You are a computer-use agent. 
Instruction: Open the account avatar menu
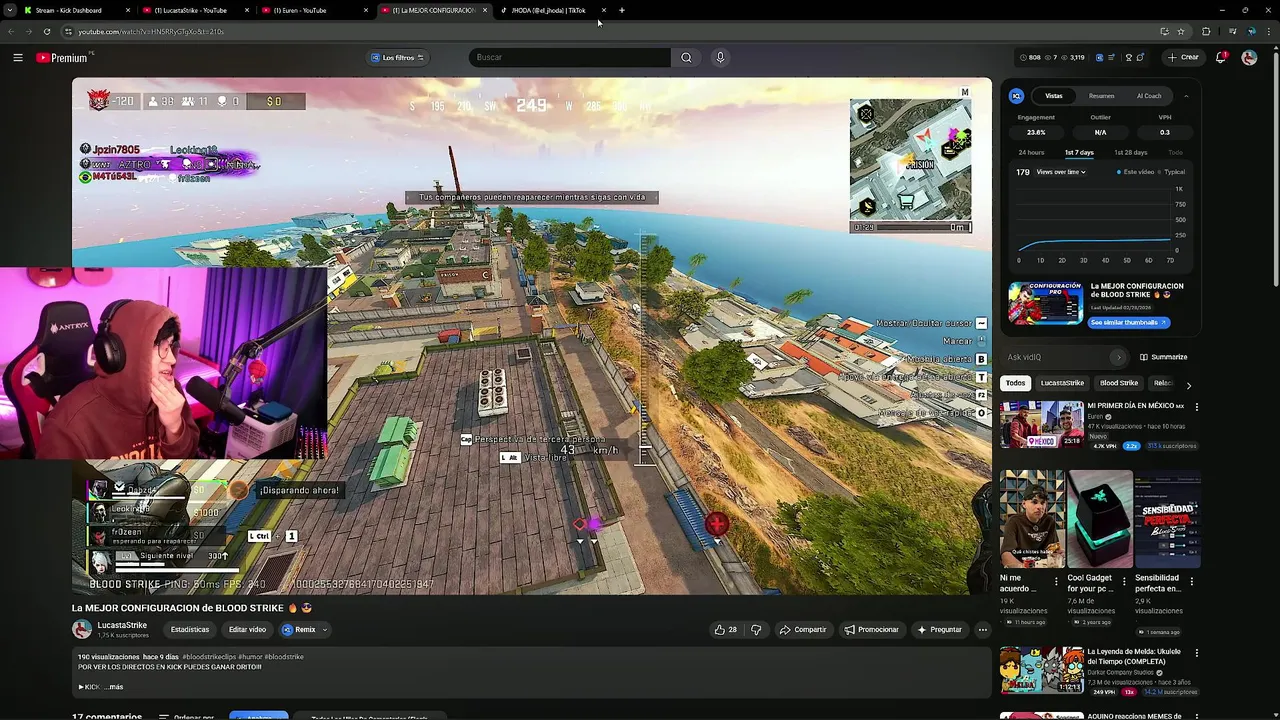[1249, 57]
